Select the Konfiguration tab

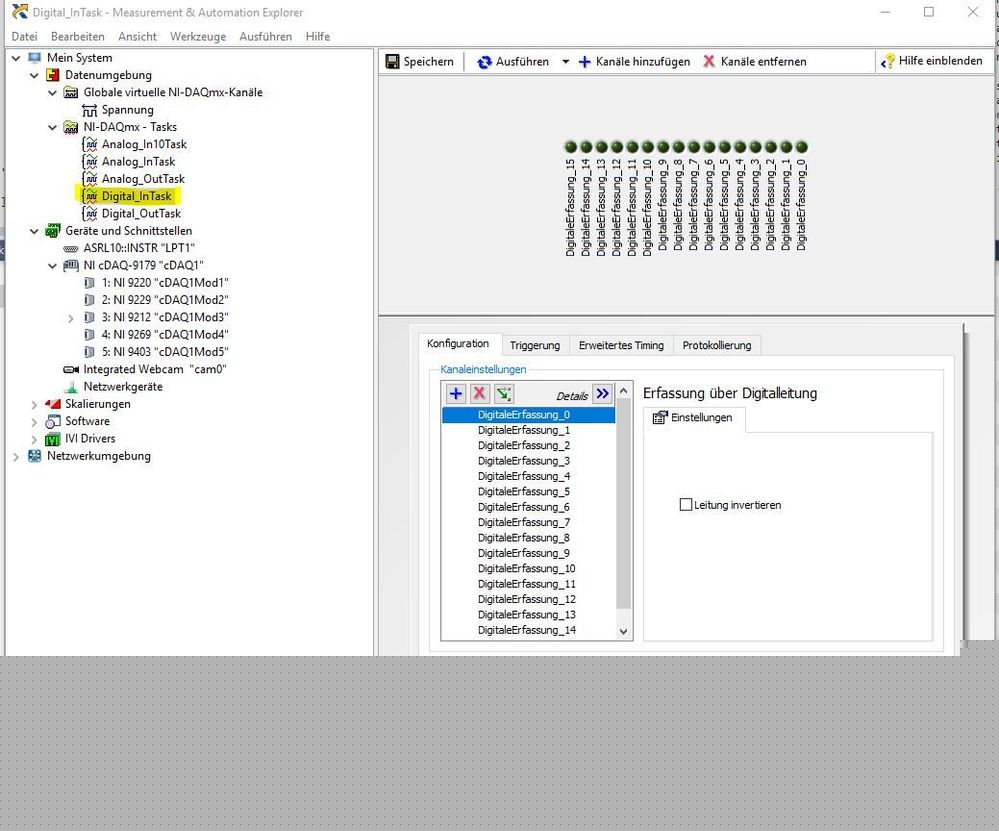(x=458, y=343)
